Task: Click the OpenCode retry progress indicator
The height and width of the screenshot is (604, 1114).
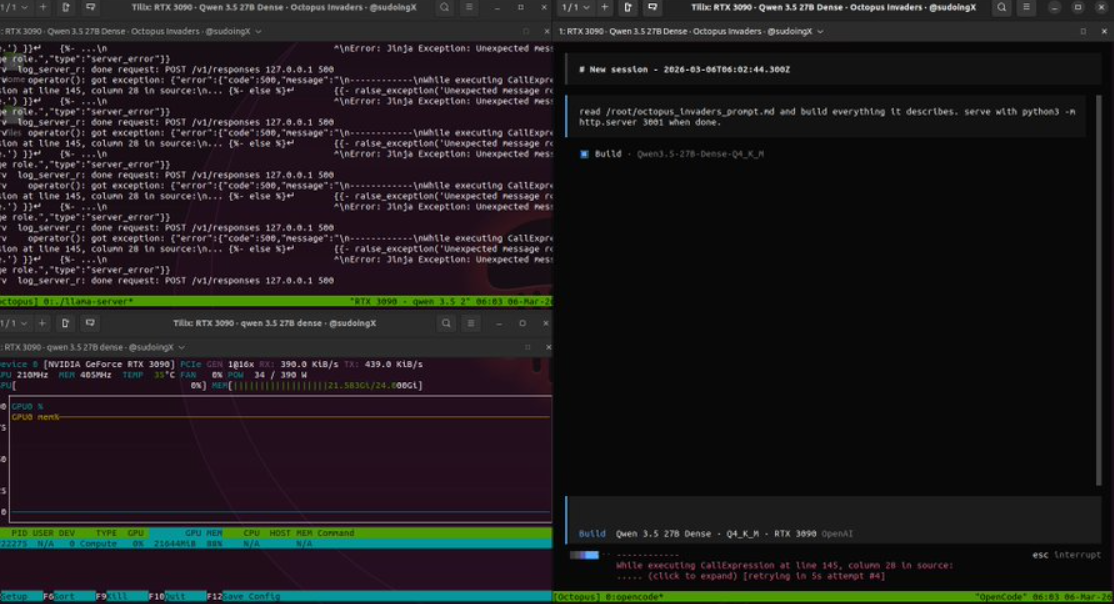Action: pos(585,555)
